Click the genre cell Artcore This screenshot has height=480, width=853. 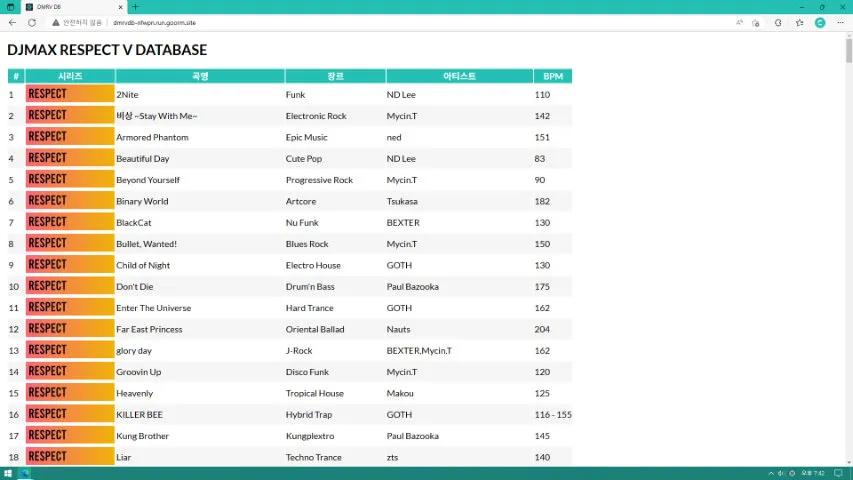click(x=301, y=201)
